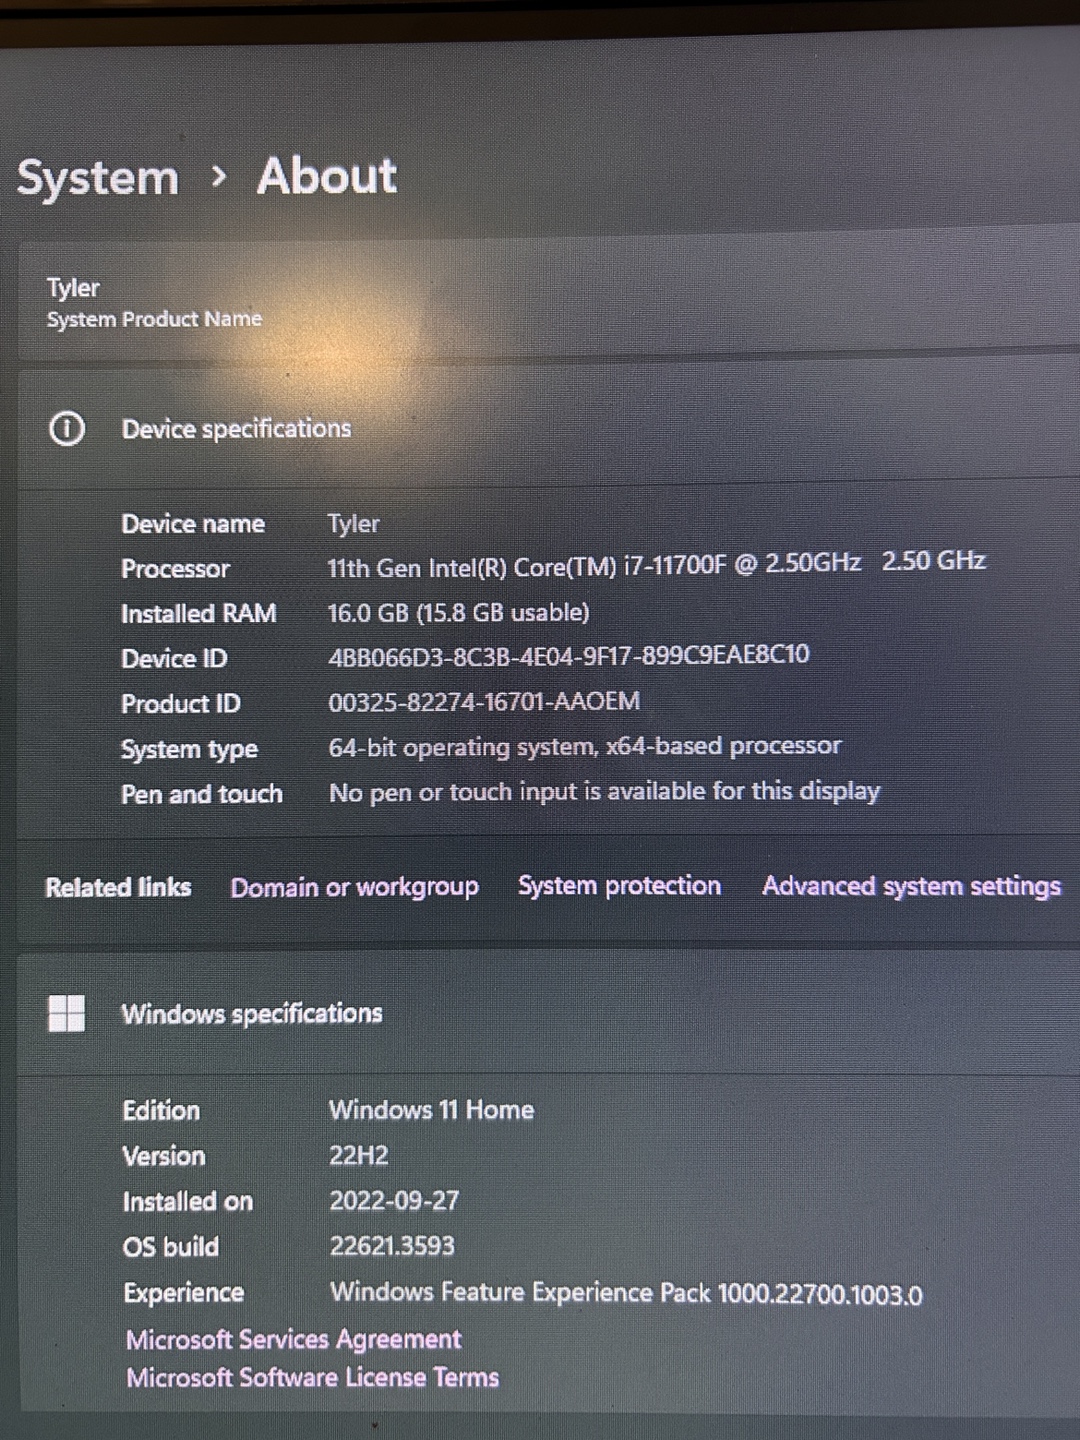
Task: Open Microsoft Software License Terms link
Action: click(312, 1377)
